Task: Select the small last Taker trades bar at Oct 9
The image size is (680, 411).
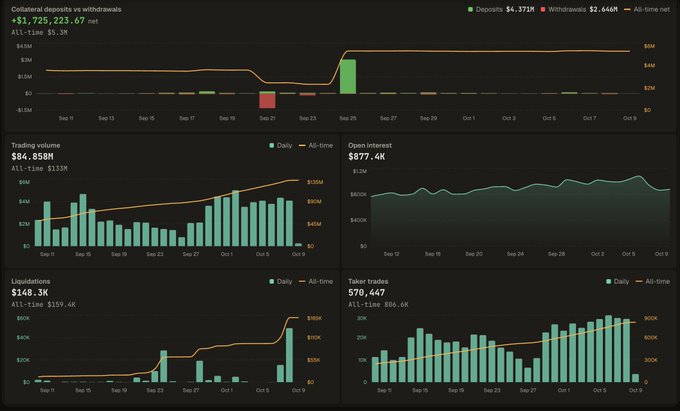Action: pyautogui.click(x=635, y=378)
